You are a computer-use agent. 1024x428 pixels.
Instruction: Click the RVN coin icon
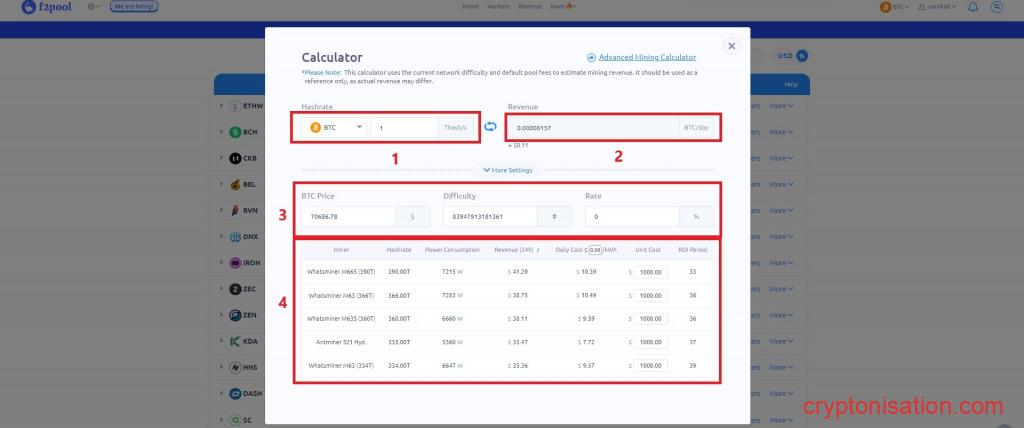[236, 210]
